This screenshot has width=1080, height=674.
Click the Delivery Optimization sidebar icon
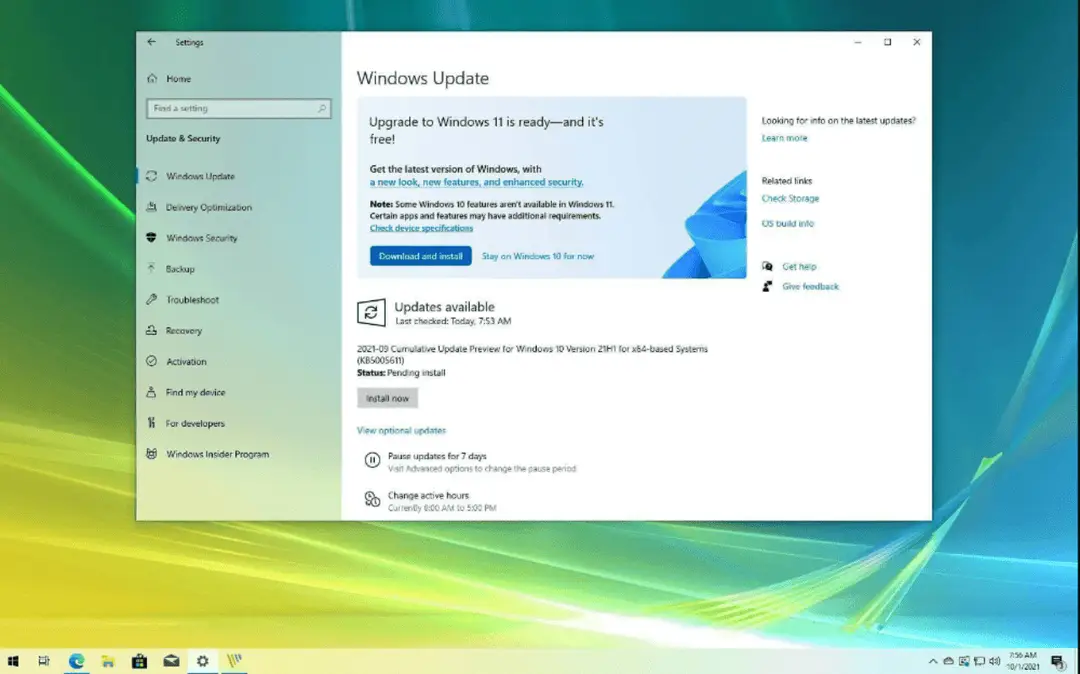pos(152,207)
